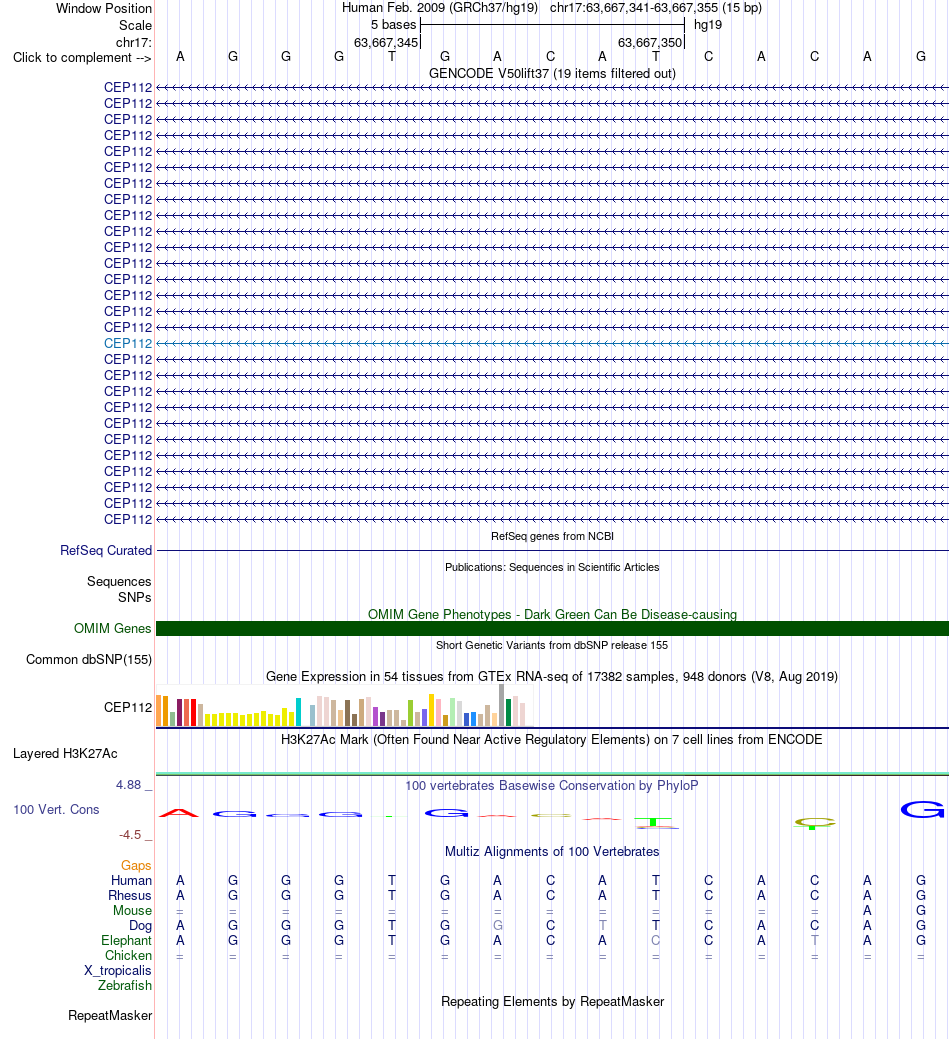Click the gray G in the Dog row
The width and height of the screenshot is (950, 1039).
tap(498, 926)
